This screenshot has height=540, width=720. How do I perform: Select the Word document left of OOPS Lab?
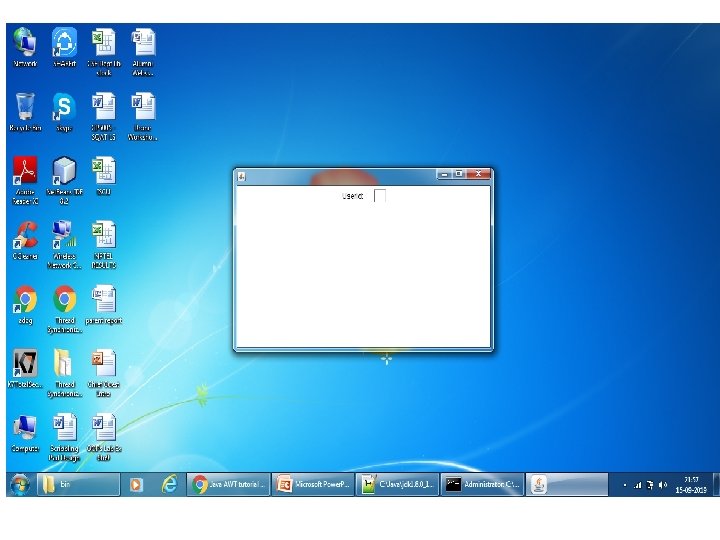pos(64,437)
